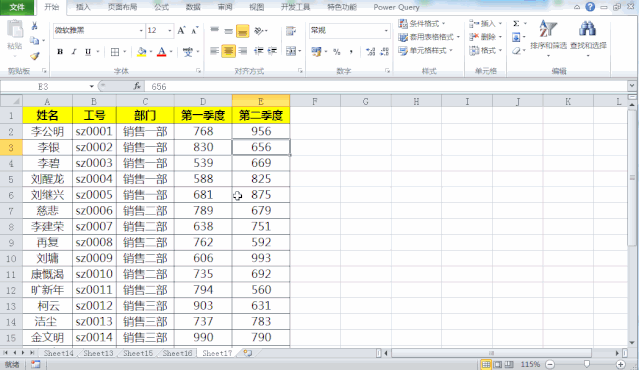Click the Wrap Text icon
Screen dimensions: 639x370
click(291, 31)
